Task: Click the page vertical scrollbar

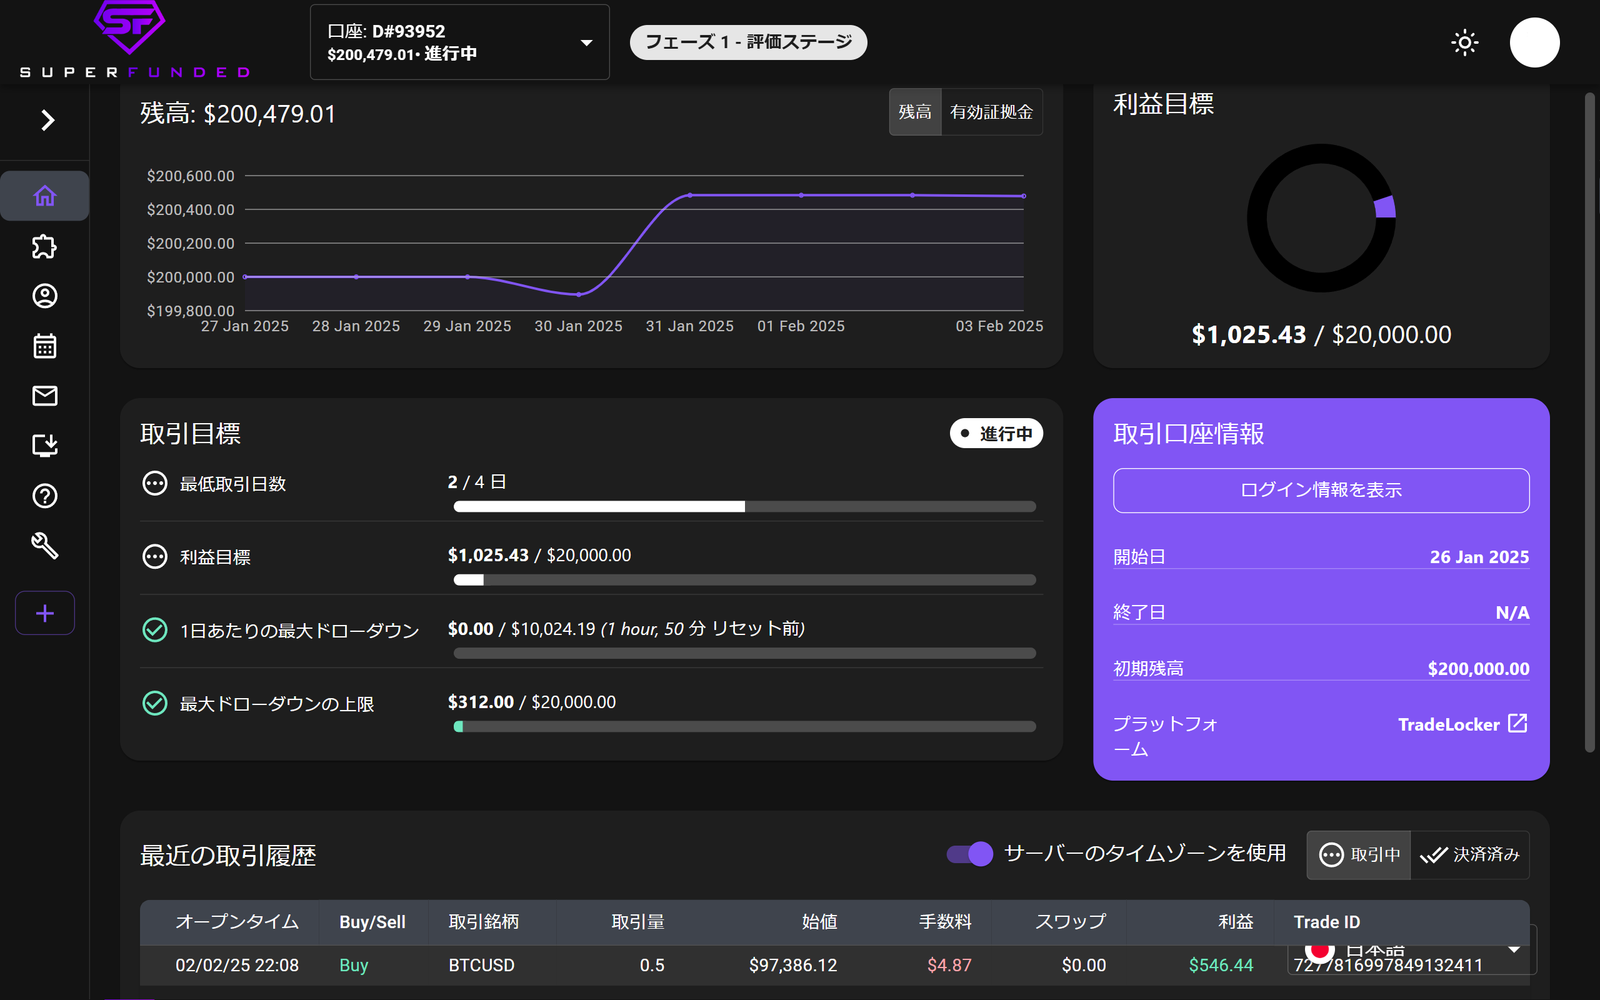Action: coord(1590,422)
